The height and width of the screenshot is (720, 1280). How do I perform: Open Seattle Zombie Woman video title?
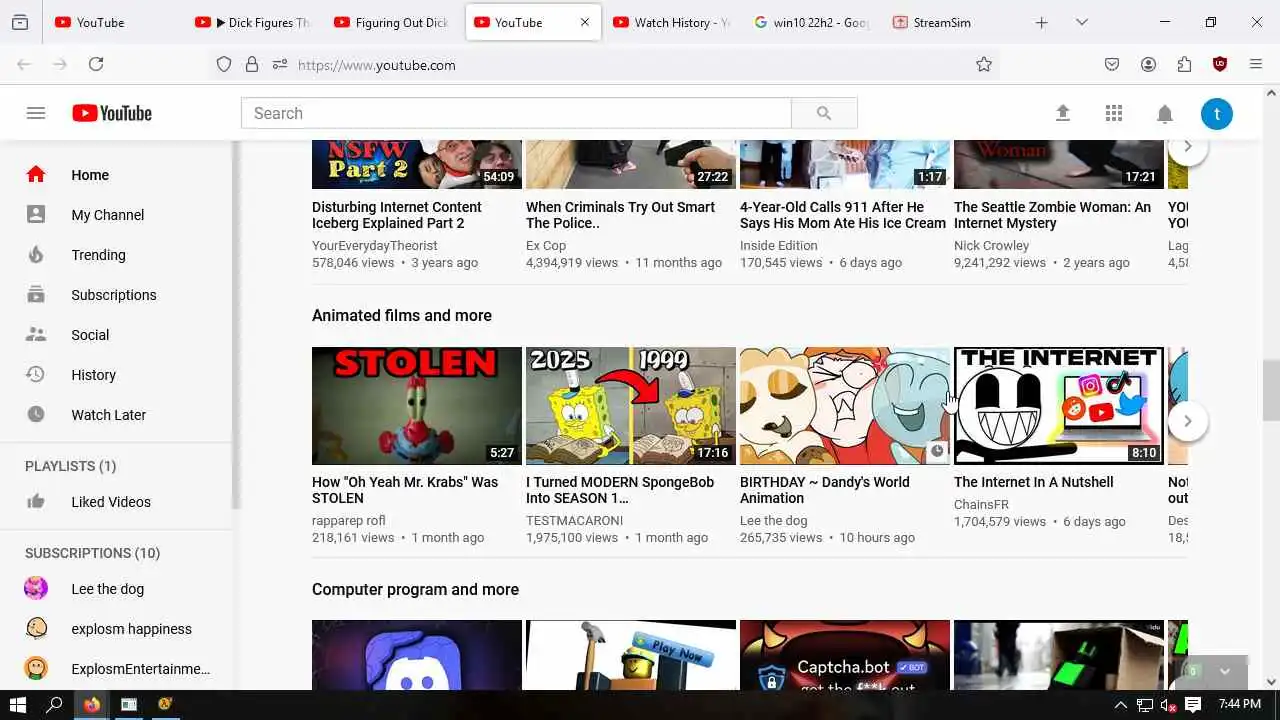1052,215
